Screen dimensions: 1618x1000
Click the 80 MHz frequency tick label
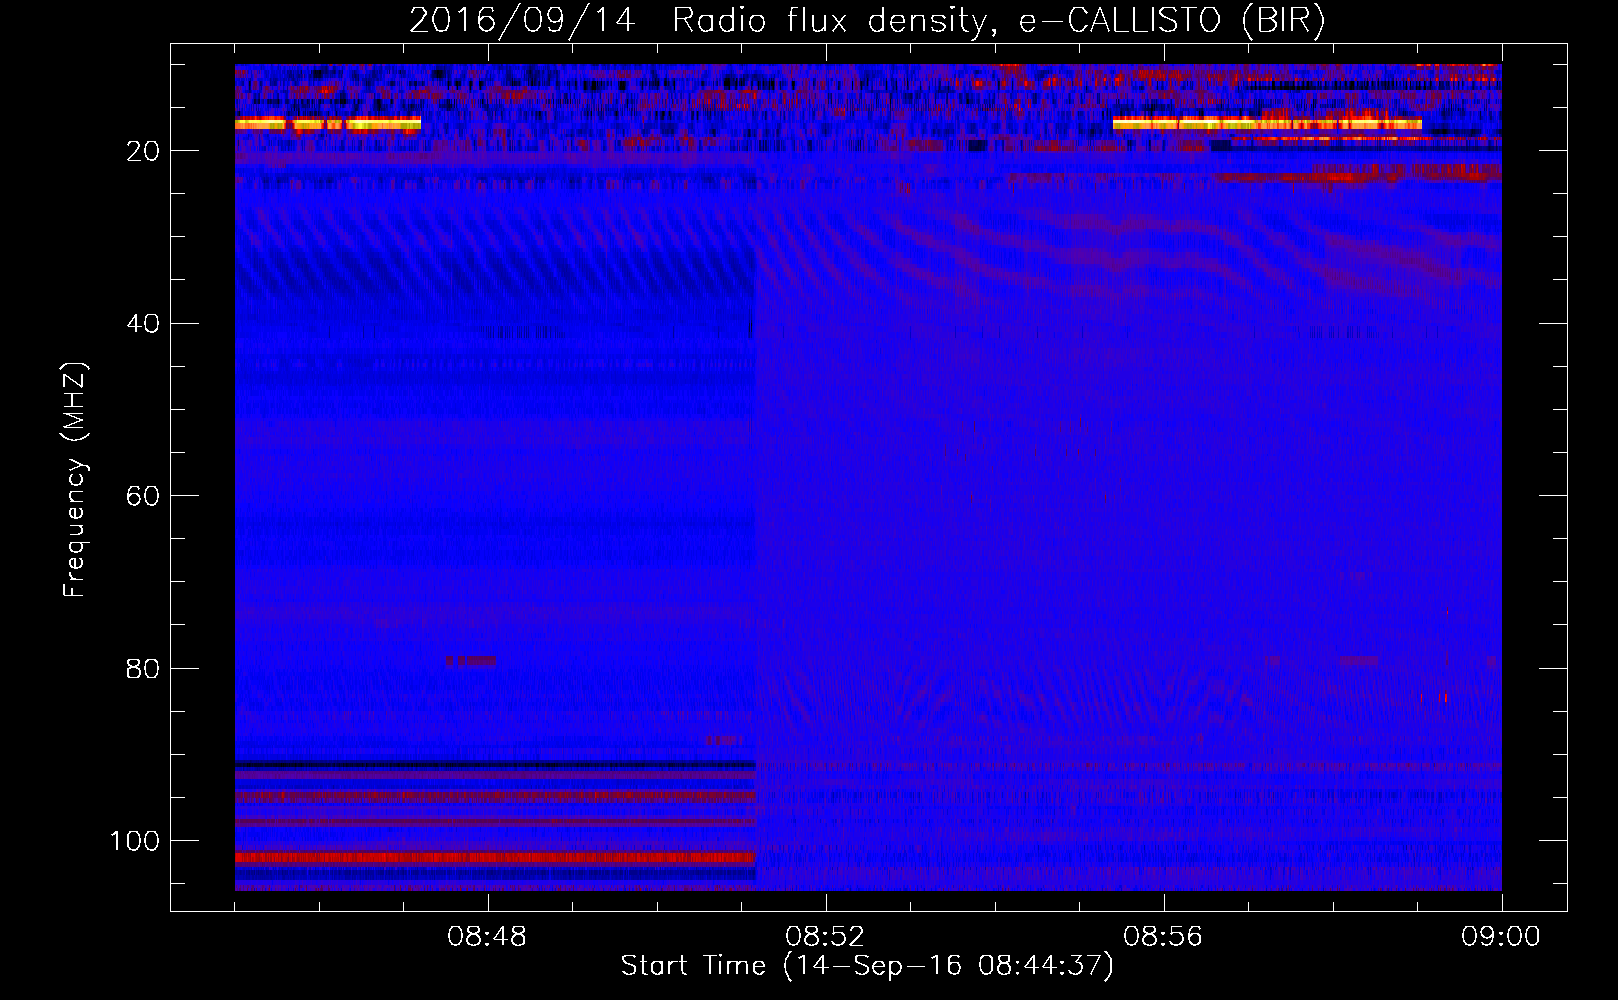pyautogui.click(x=144, y=668)
